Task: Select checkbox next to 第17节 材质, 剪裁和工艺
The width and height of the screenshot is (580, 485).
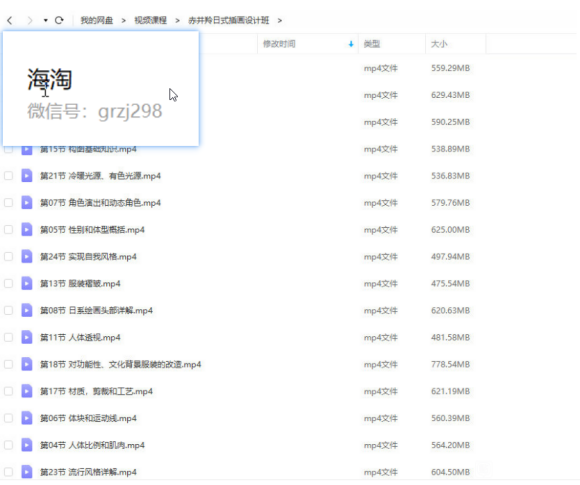Action: click(x=8, y=391)
